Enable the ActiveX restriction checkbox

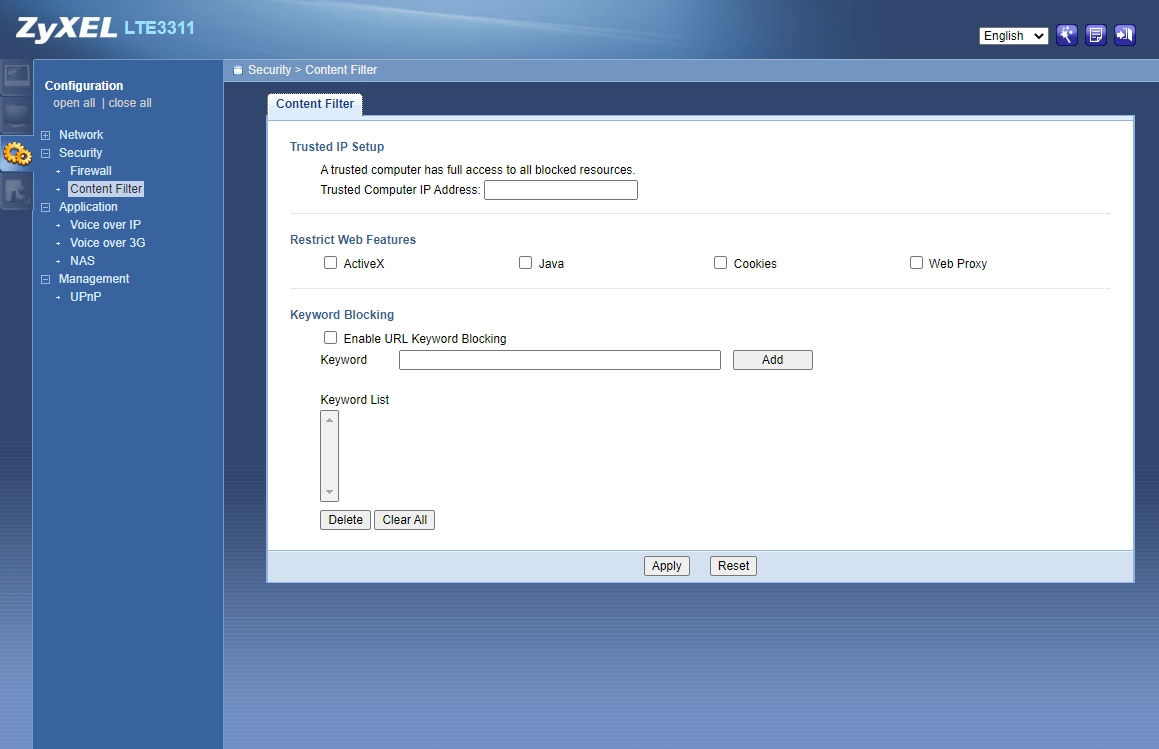pyautogui.click(x=330, y=263)
